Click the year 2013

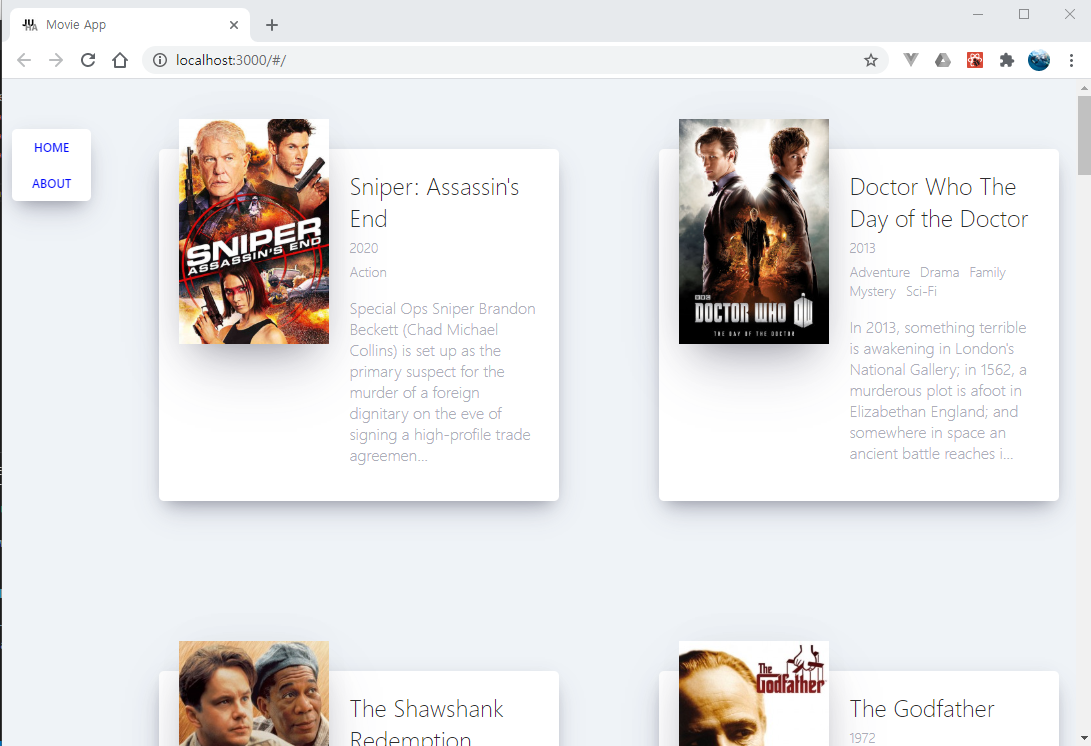point(863,248)
